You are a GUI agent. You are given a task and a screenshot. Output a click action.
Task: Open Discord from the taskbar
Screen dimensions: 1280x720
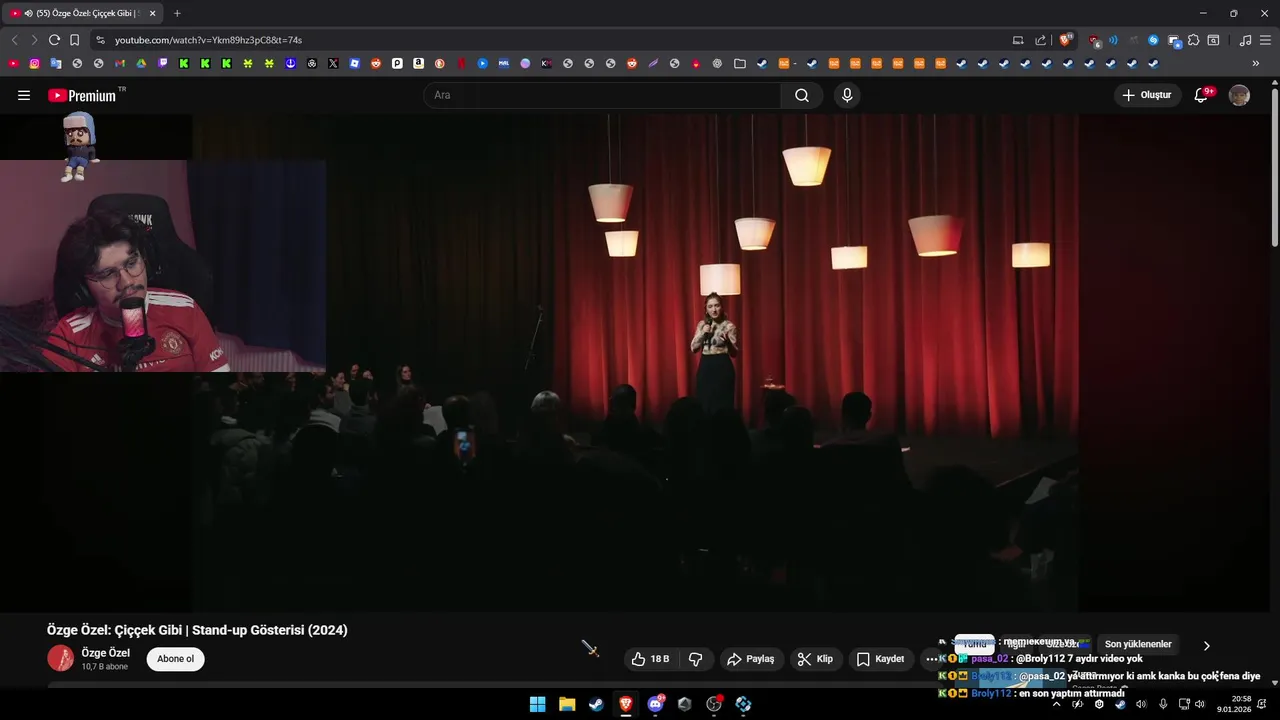click(655, 704)
